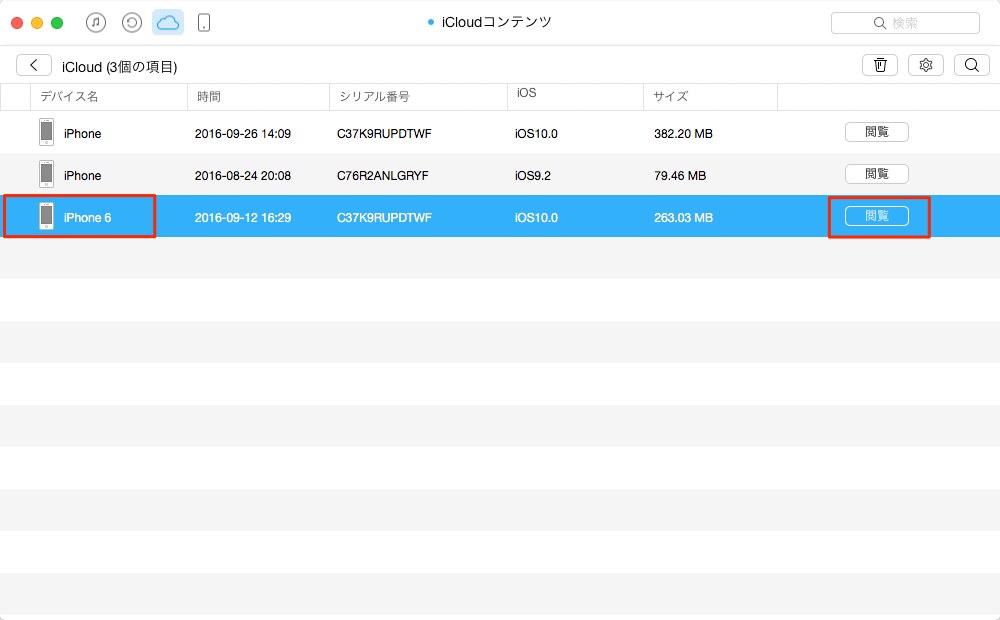Open the iTunes library music icon
The image size is (1000, 620).
point(96,23)
